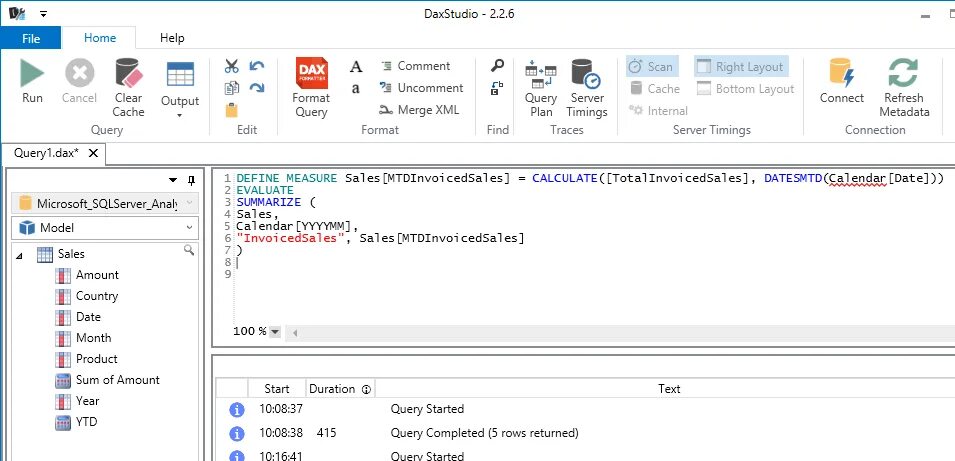Format query with DAX Formatter
Screen dimensions: 955x461
coord(311,88)
